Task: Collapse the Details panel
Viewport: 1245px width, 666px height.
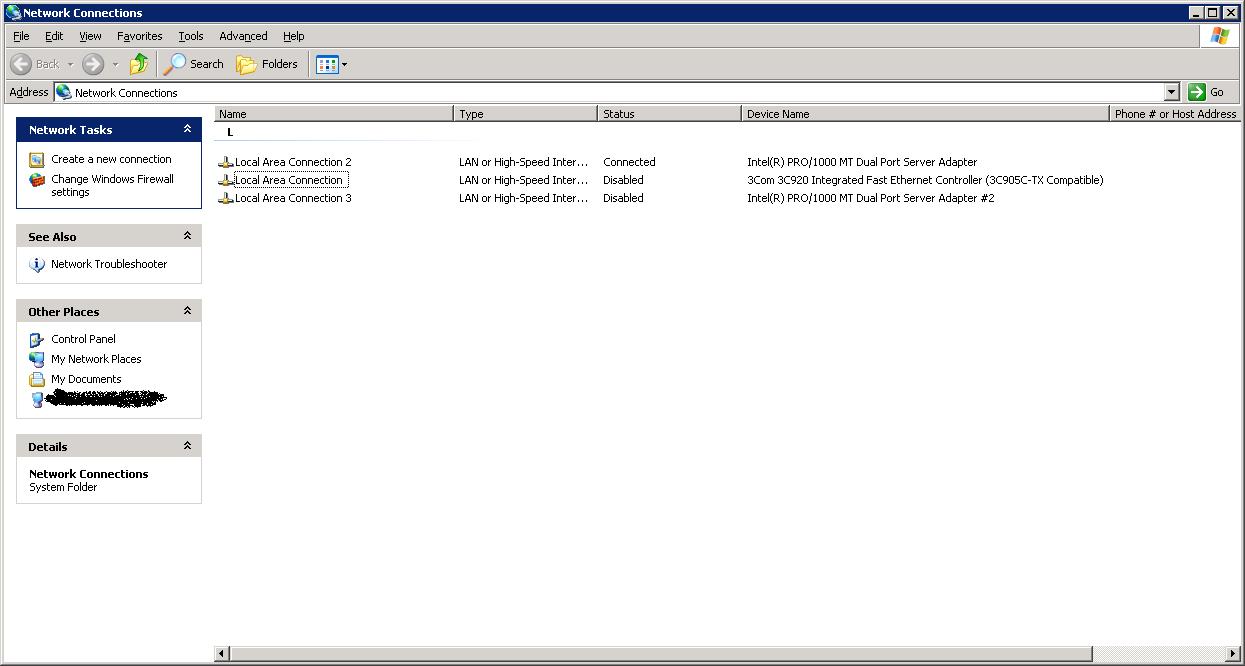Action: point(187,446)
